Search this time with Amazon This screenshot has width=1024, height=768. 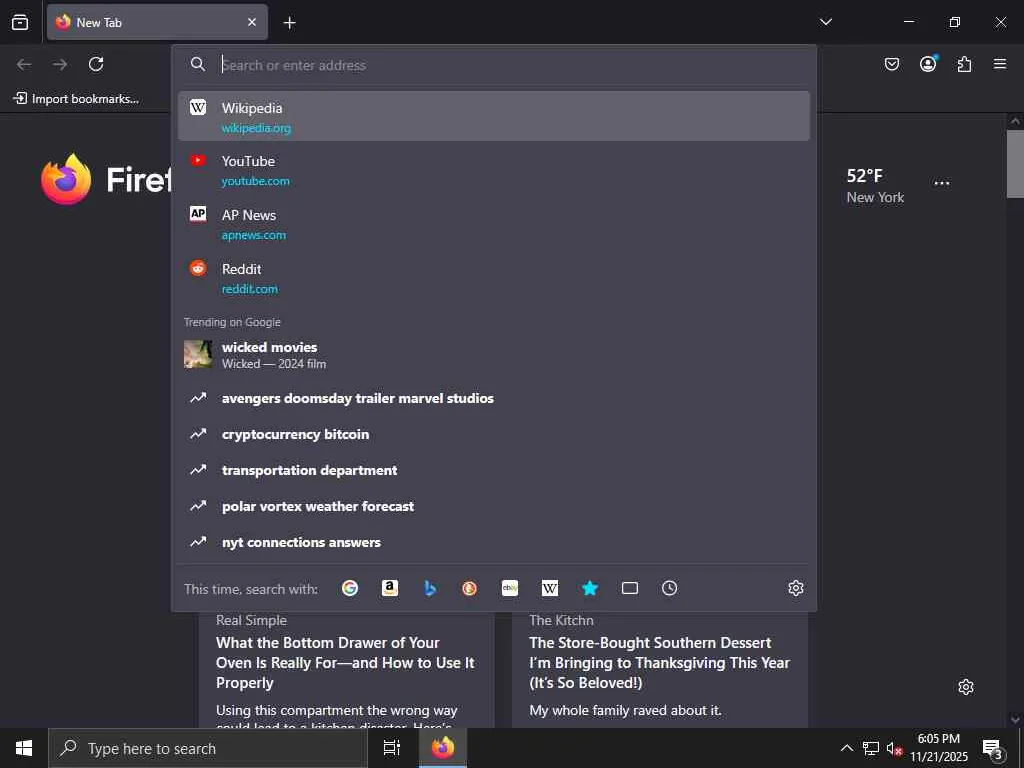390,588
